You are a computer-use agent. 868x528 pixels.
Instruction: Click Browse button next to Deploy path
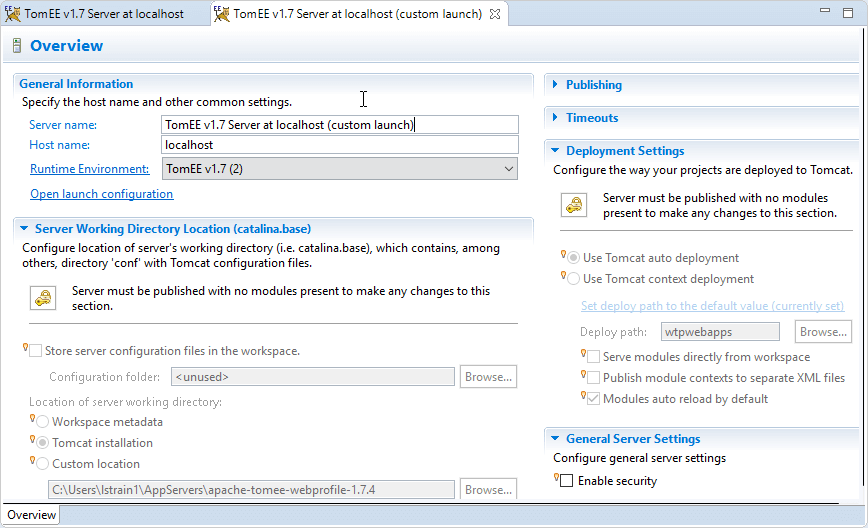pyautogui.click(x=823, y=332)
